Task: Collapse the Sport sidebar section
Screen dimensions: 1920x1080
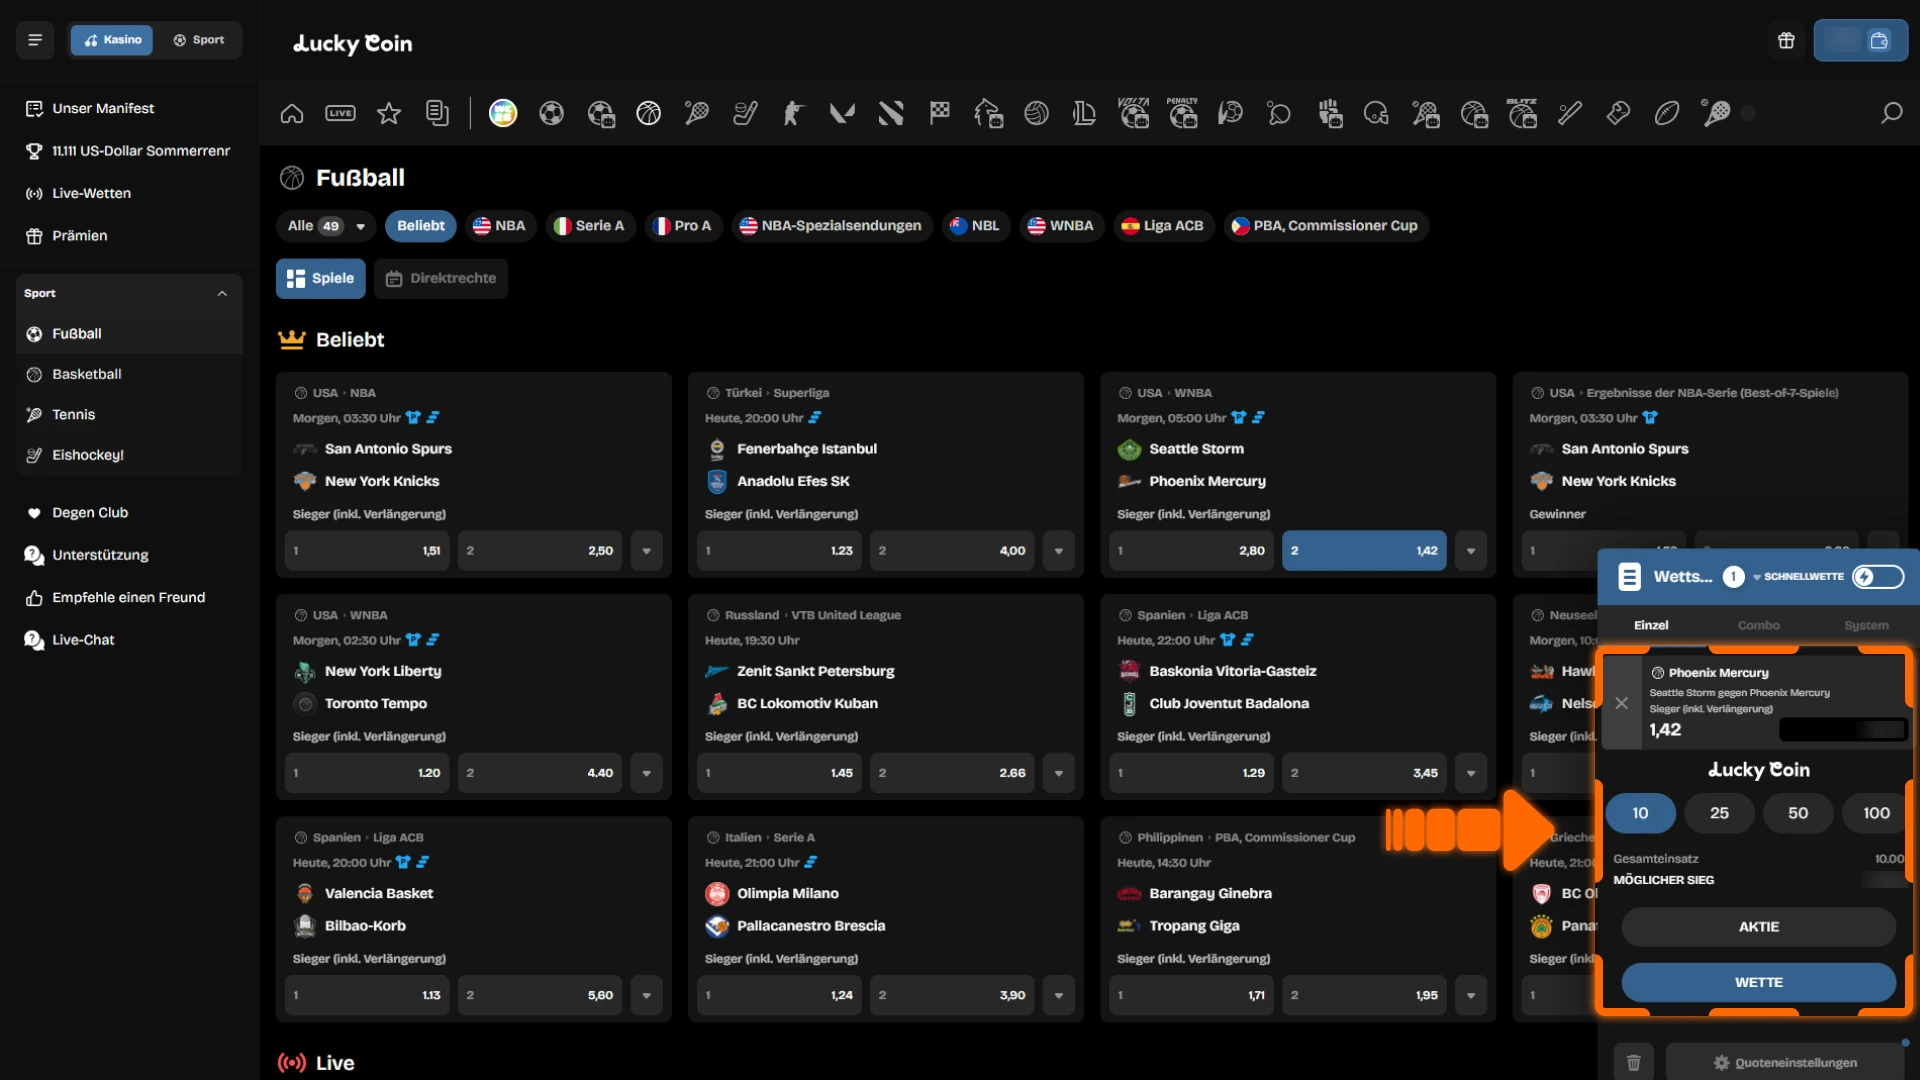Action: 222,294
